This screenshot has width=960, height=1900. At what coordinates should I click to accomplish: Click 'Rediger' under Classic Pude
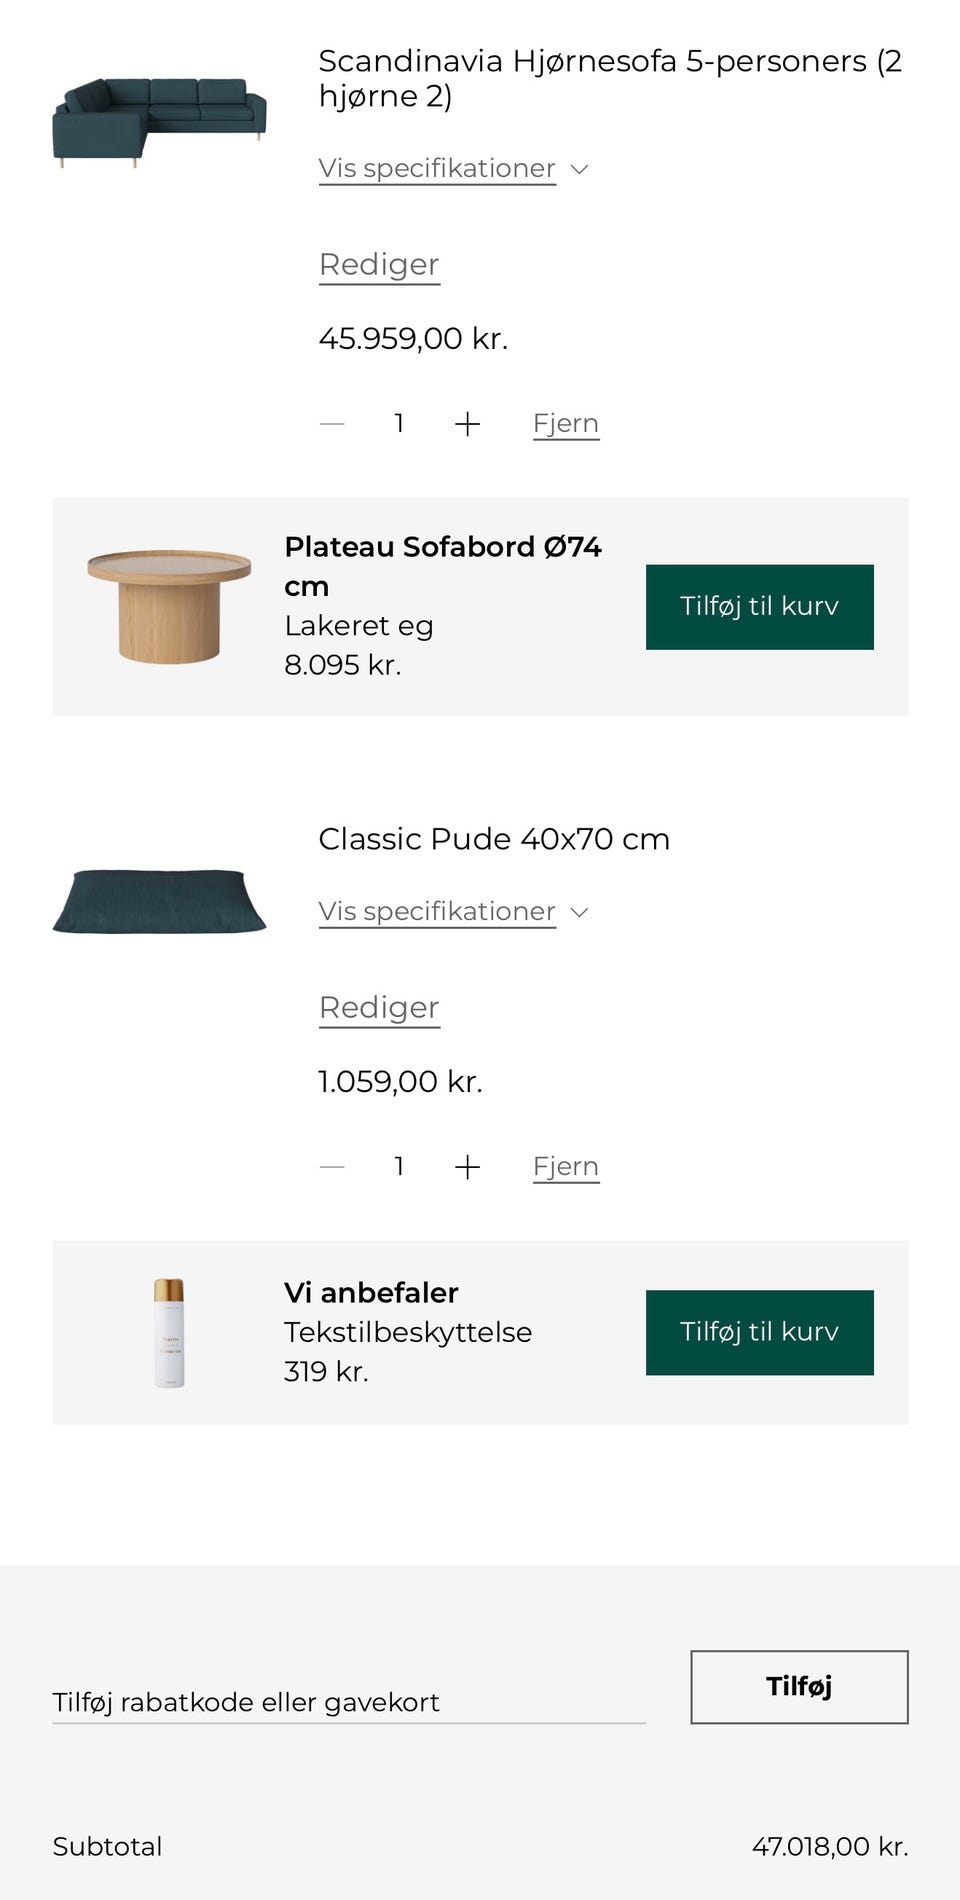pos(378,1007)
